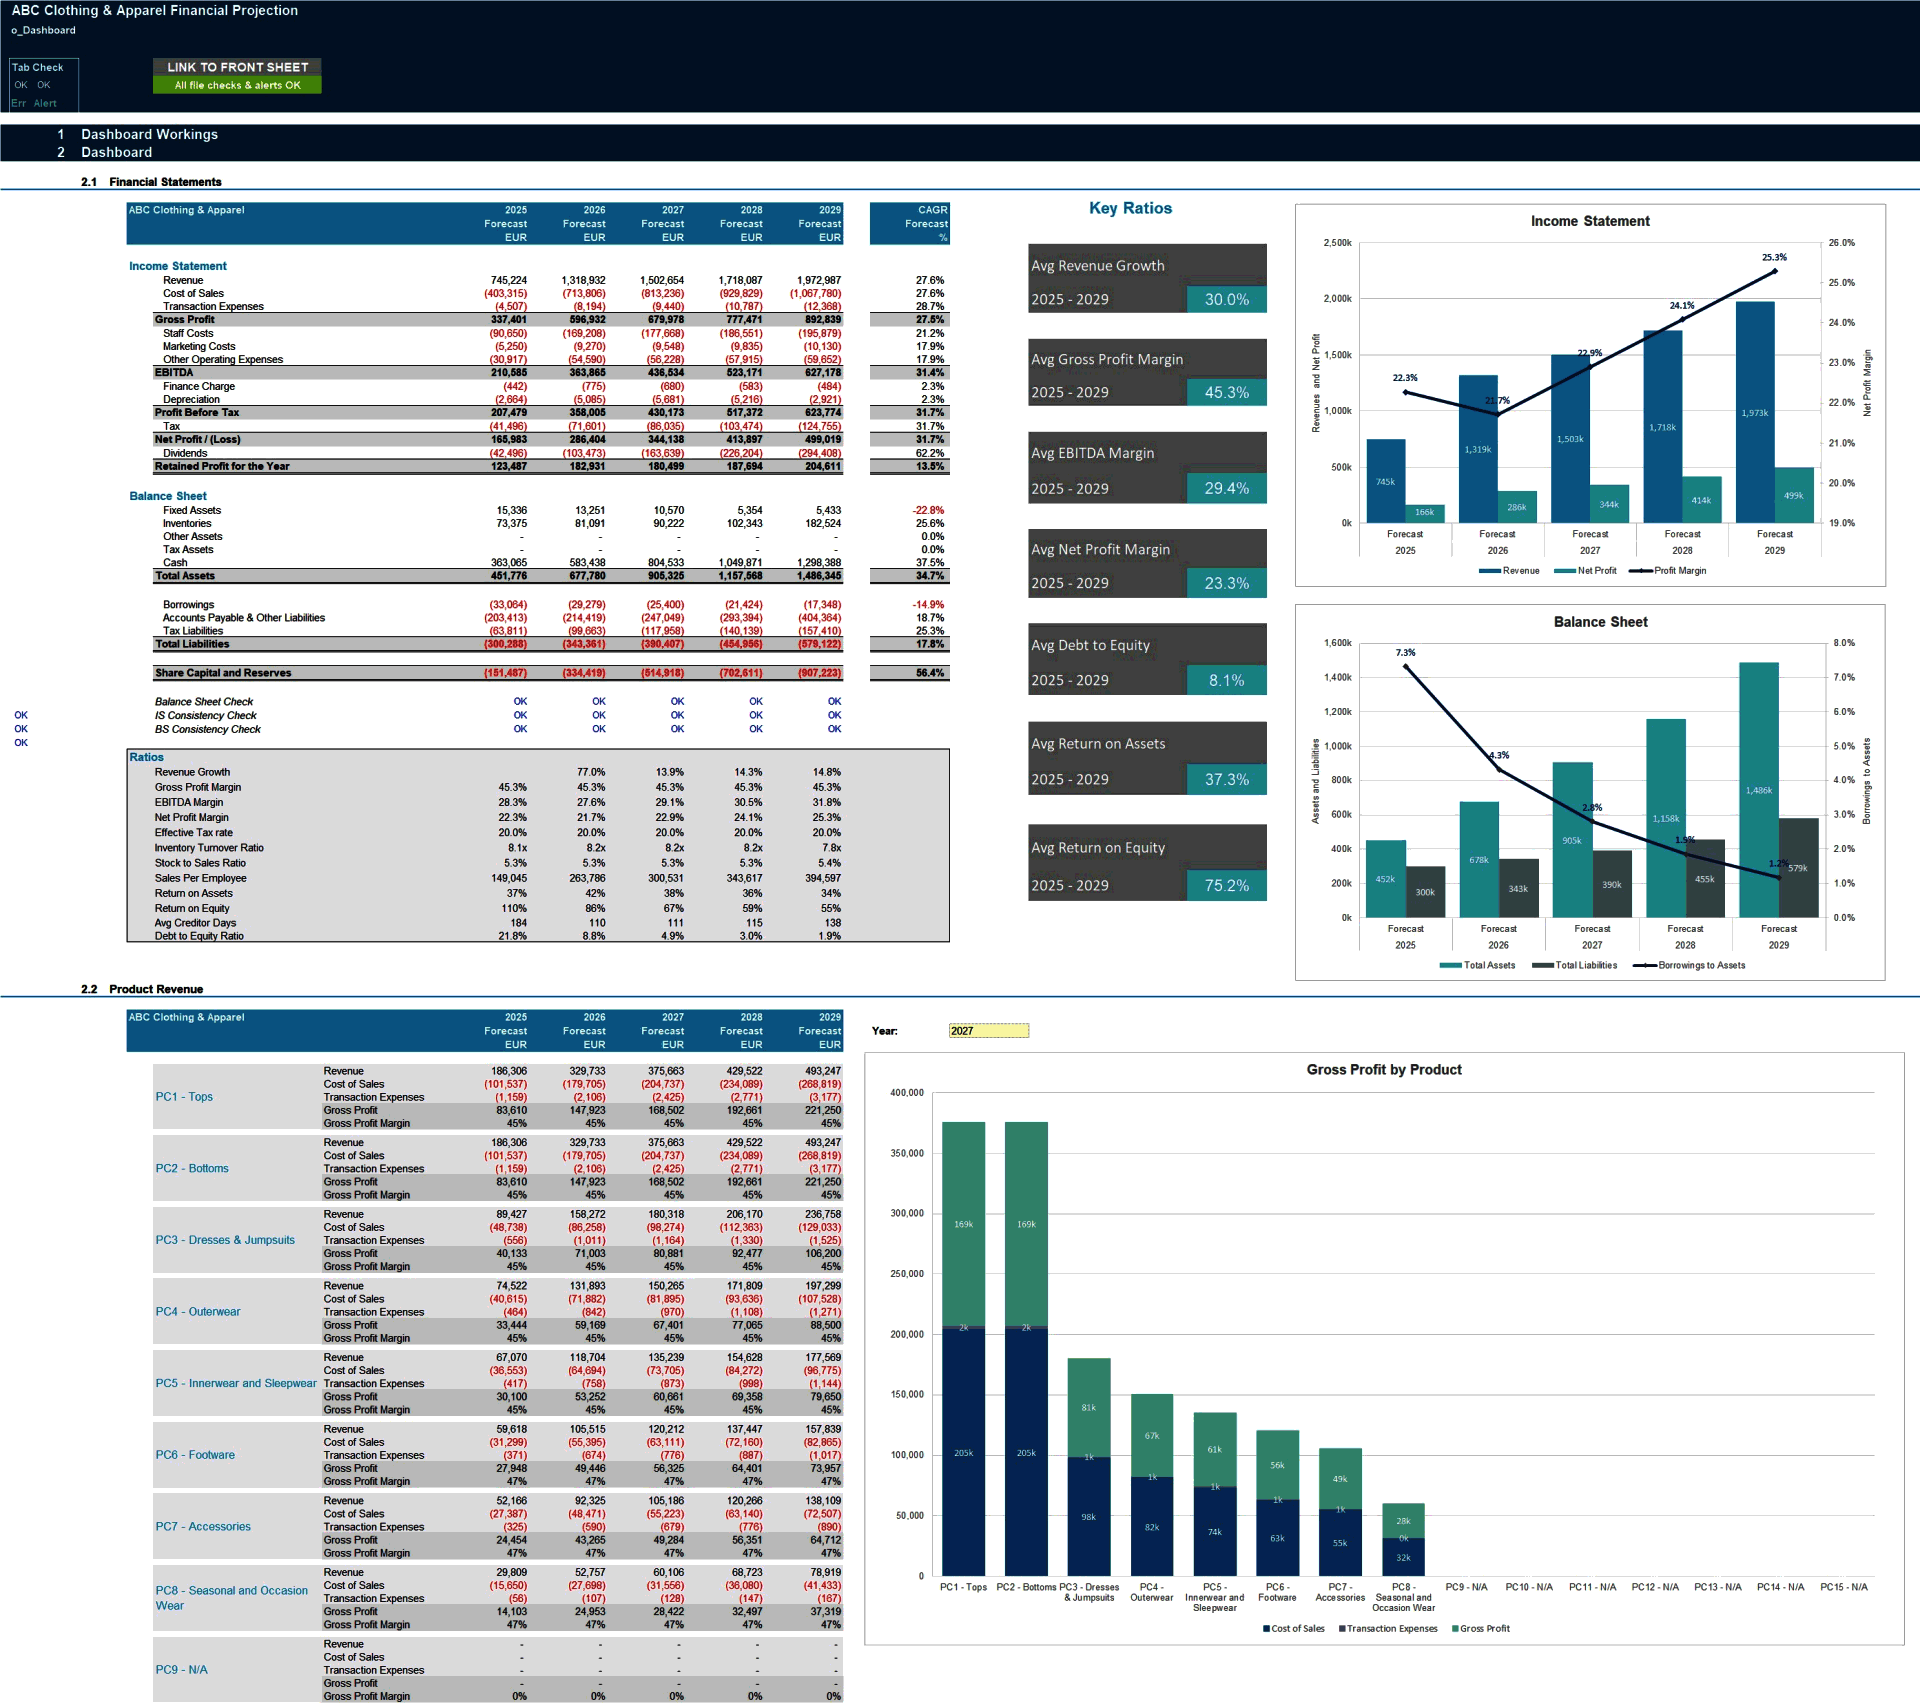Select the 'Dashboard Workings' section heading
The width and height of the screenshot is (1920, 1706).
click(x=149, y=134)
